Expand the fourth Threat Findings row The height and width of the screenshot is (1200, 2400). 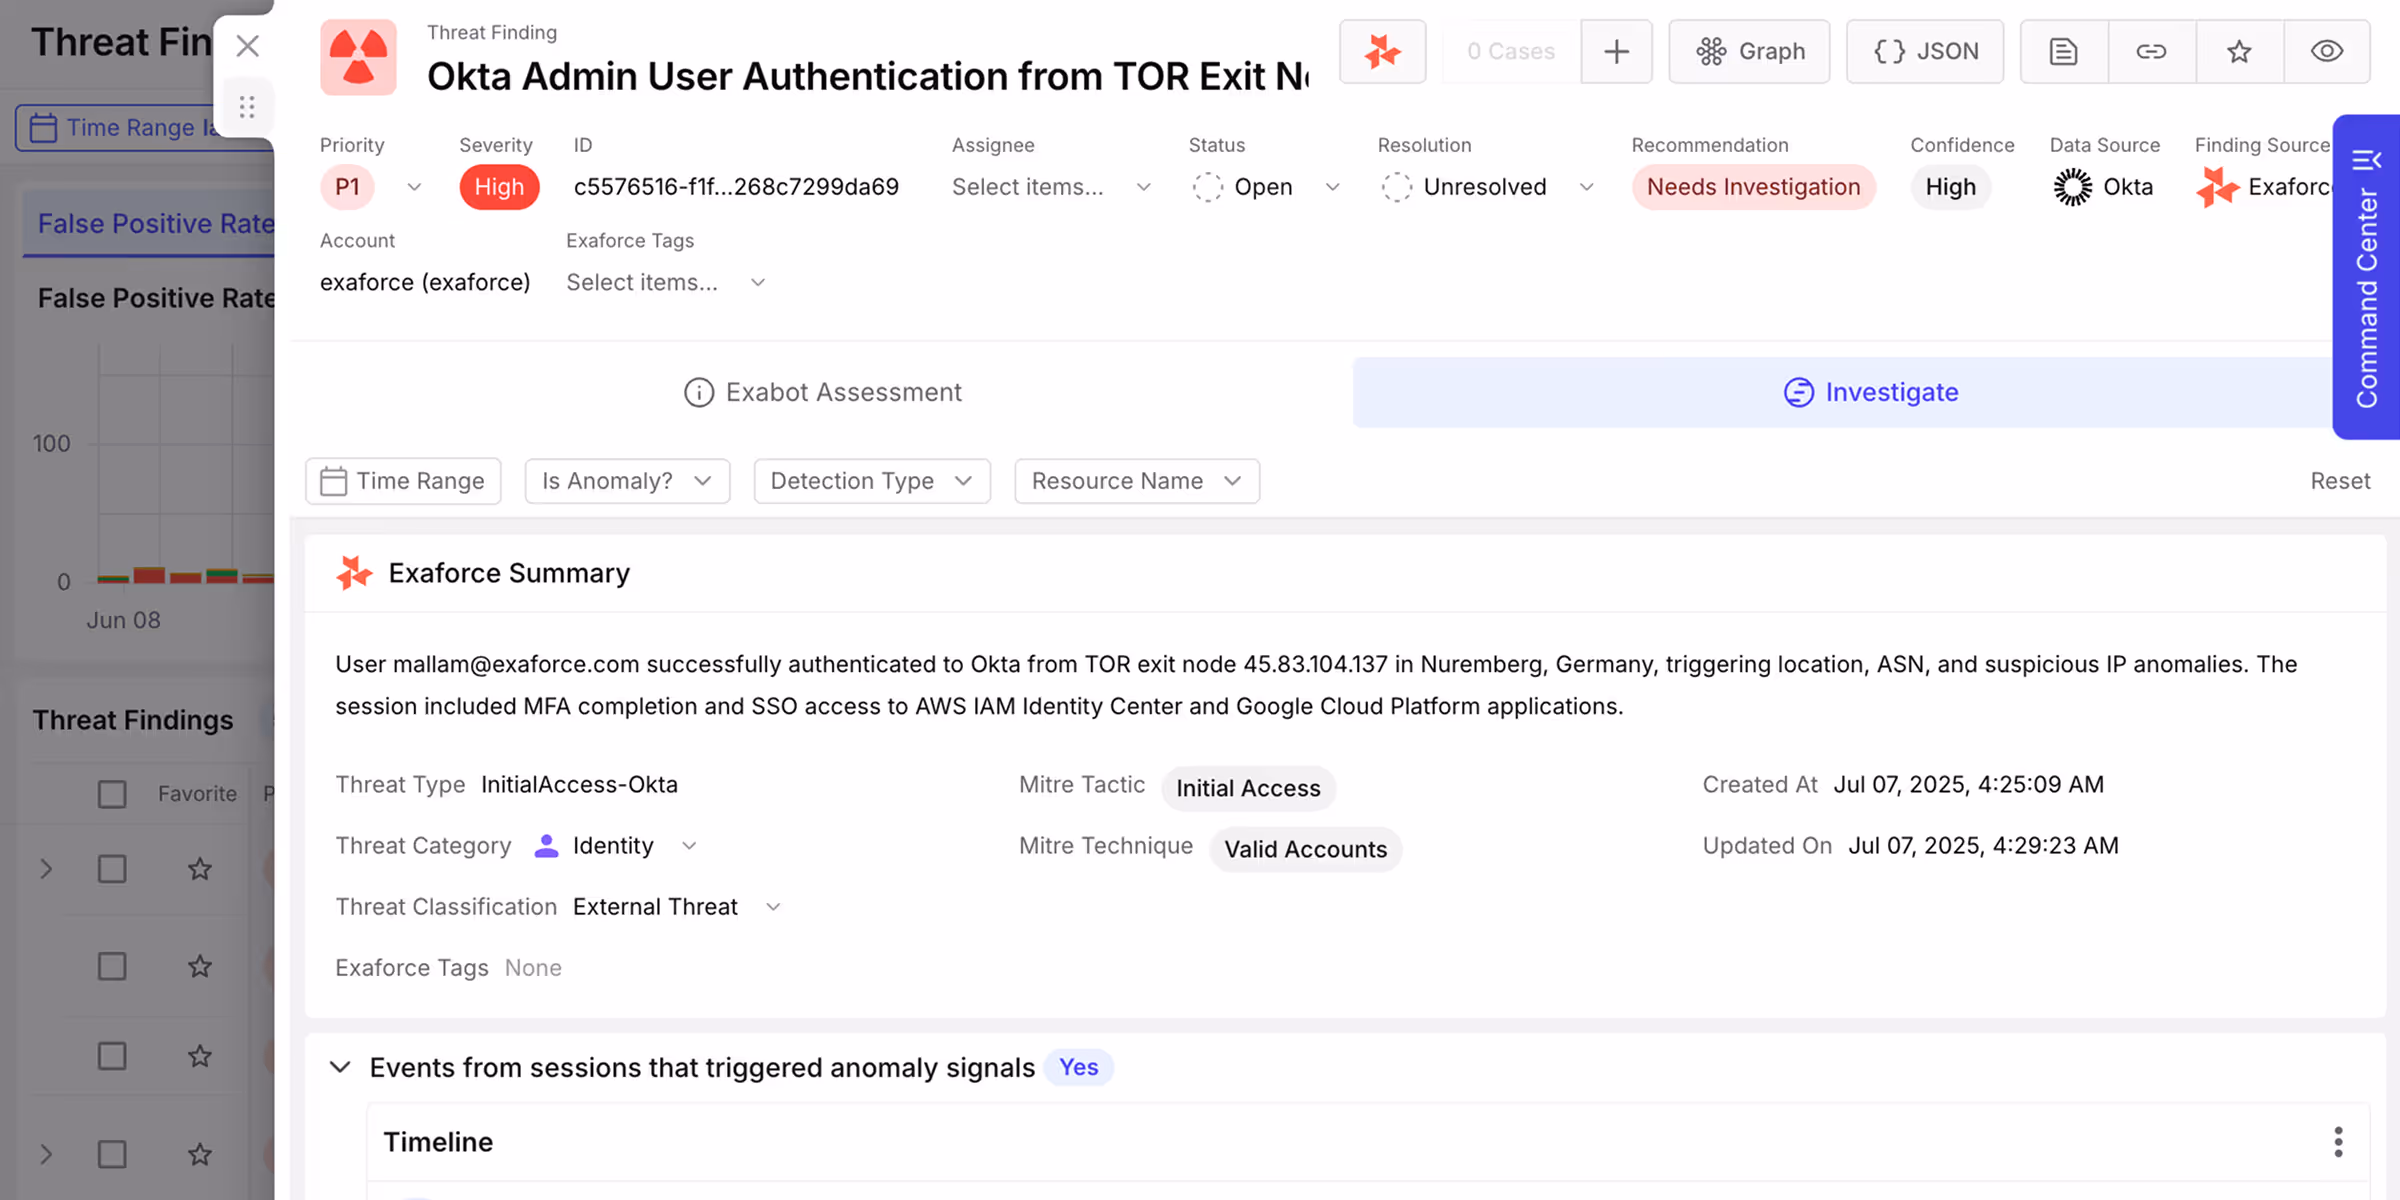point(46,1154)
